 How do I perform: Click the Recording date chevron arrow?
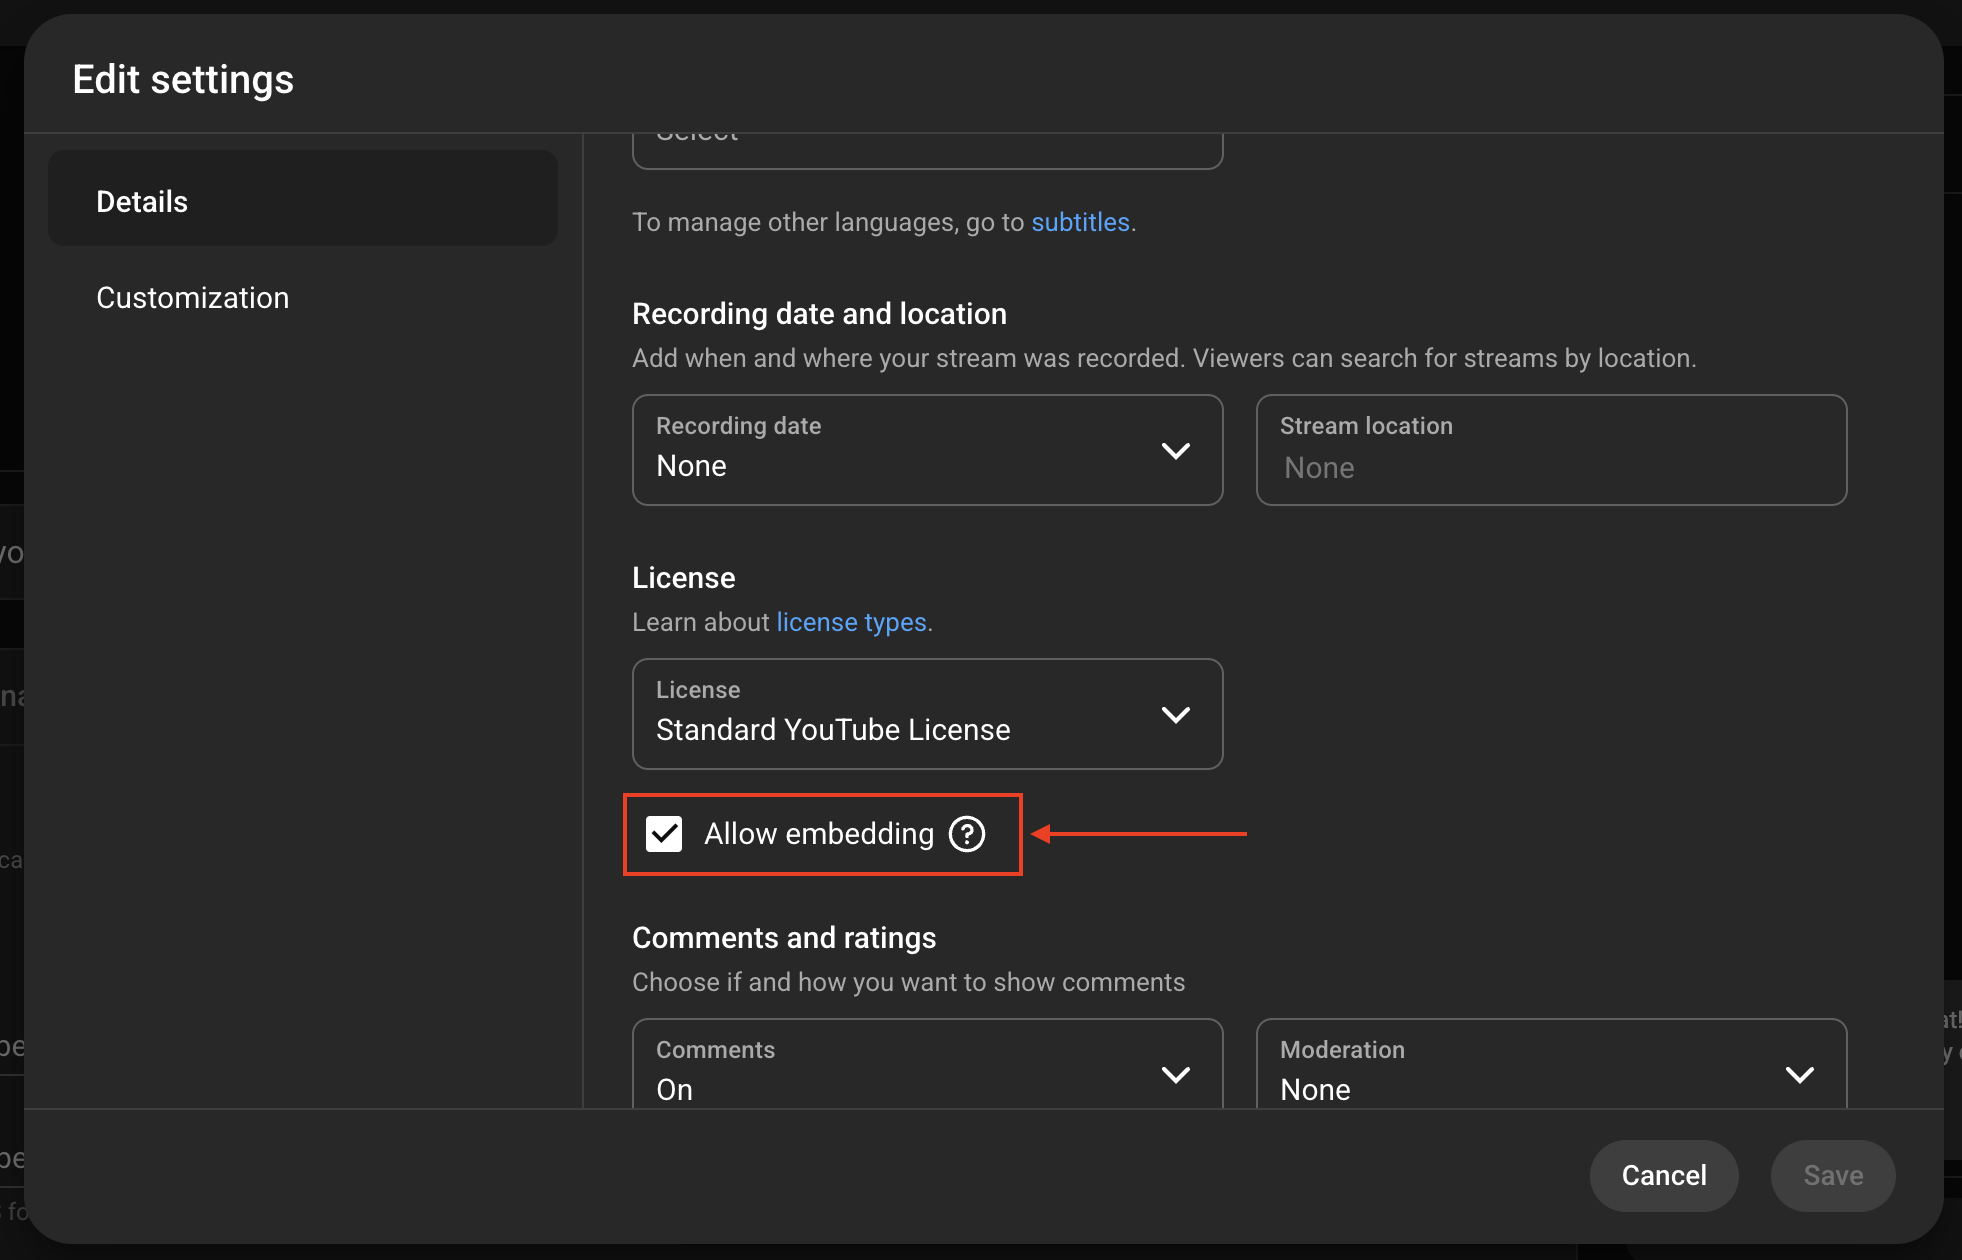point(1176,451)
